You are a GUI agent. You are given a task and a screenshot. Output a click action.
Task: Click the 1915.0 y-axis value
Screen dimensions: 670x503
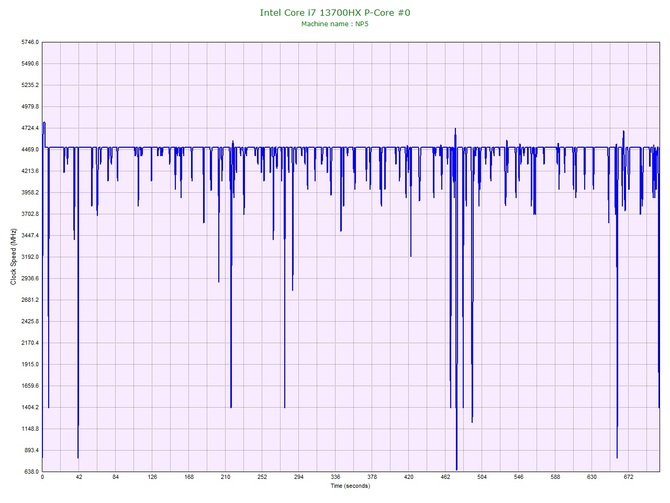pos(30,365)
